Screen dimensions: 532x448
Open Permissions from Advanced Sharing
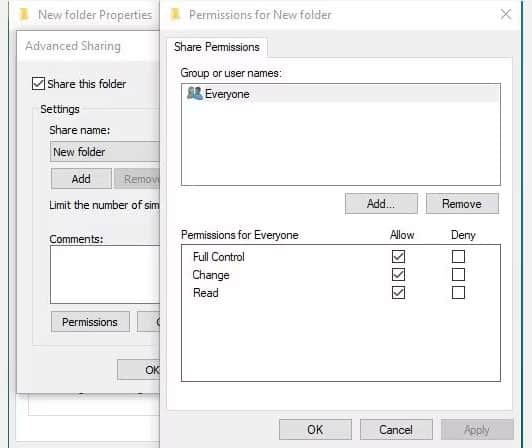(90, 322)
